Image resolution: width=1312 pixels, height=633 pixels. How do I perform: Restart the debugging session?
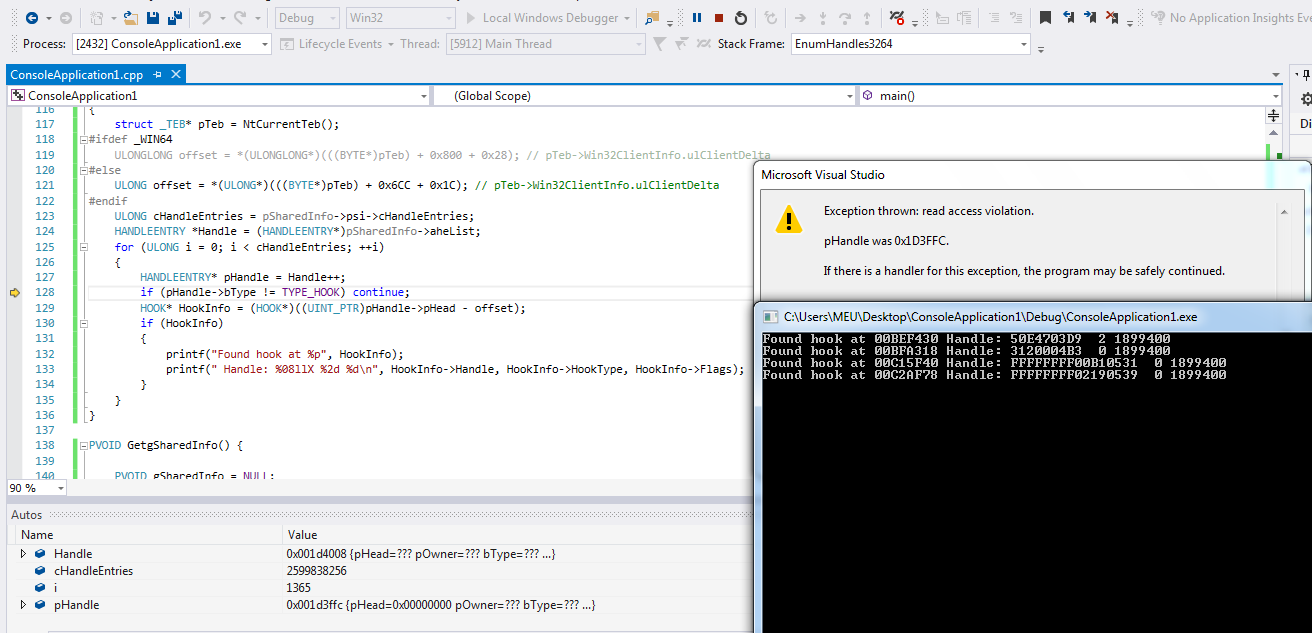tap(740, 18)
